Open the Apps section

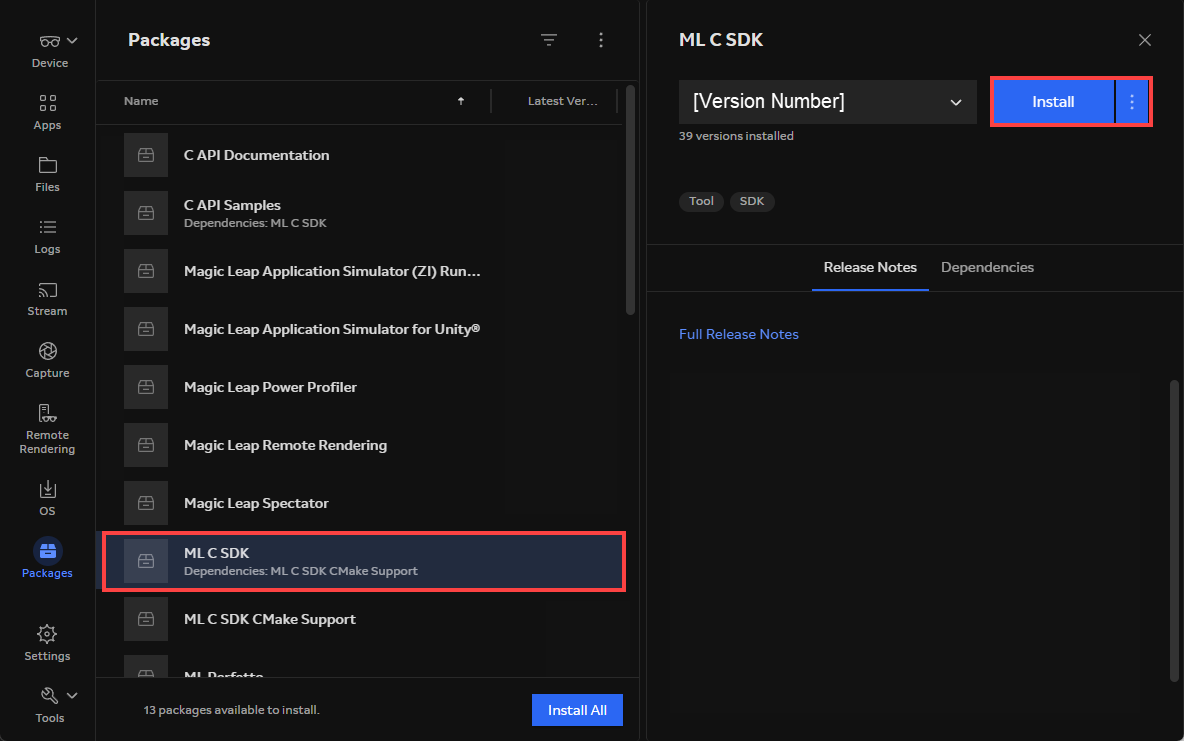47,112
